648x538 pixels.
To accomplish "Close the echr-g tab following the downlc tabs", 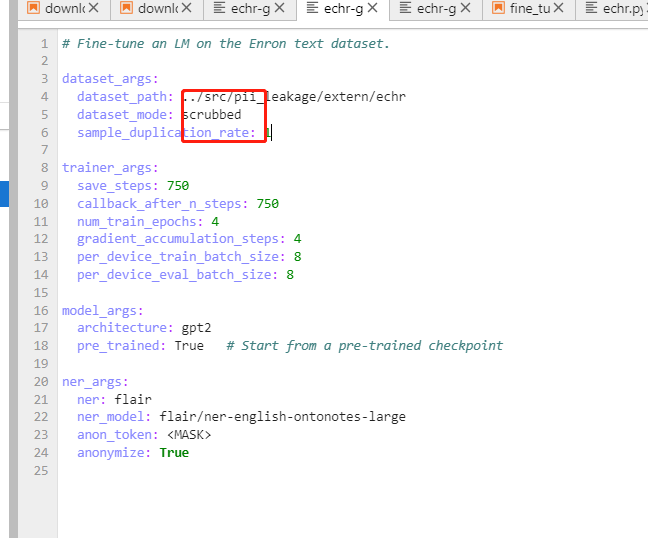I will click(280, 7).
